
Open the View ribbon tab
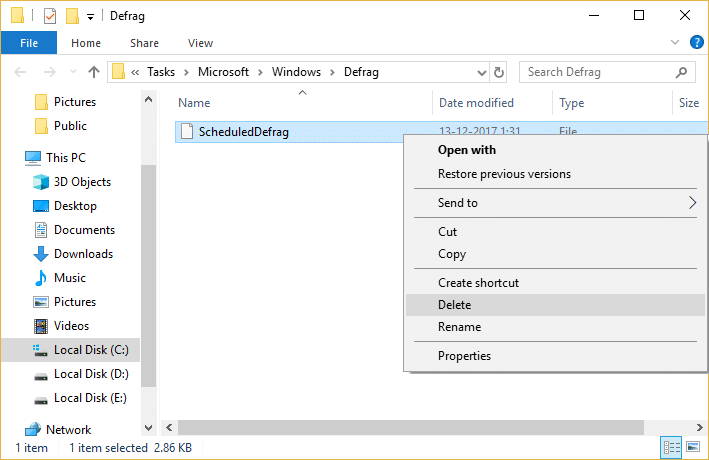click(x=200, y=43)
